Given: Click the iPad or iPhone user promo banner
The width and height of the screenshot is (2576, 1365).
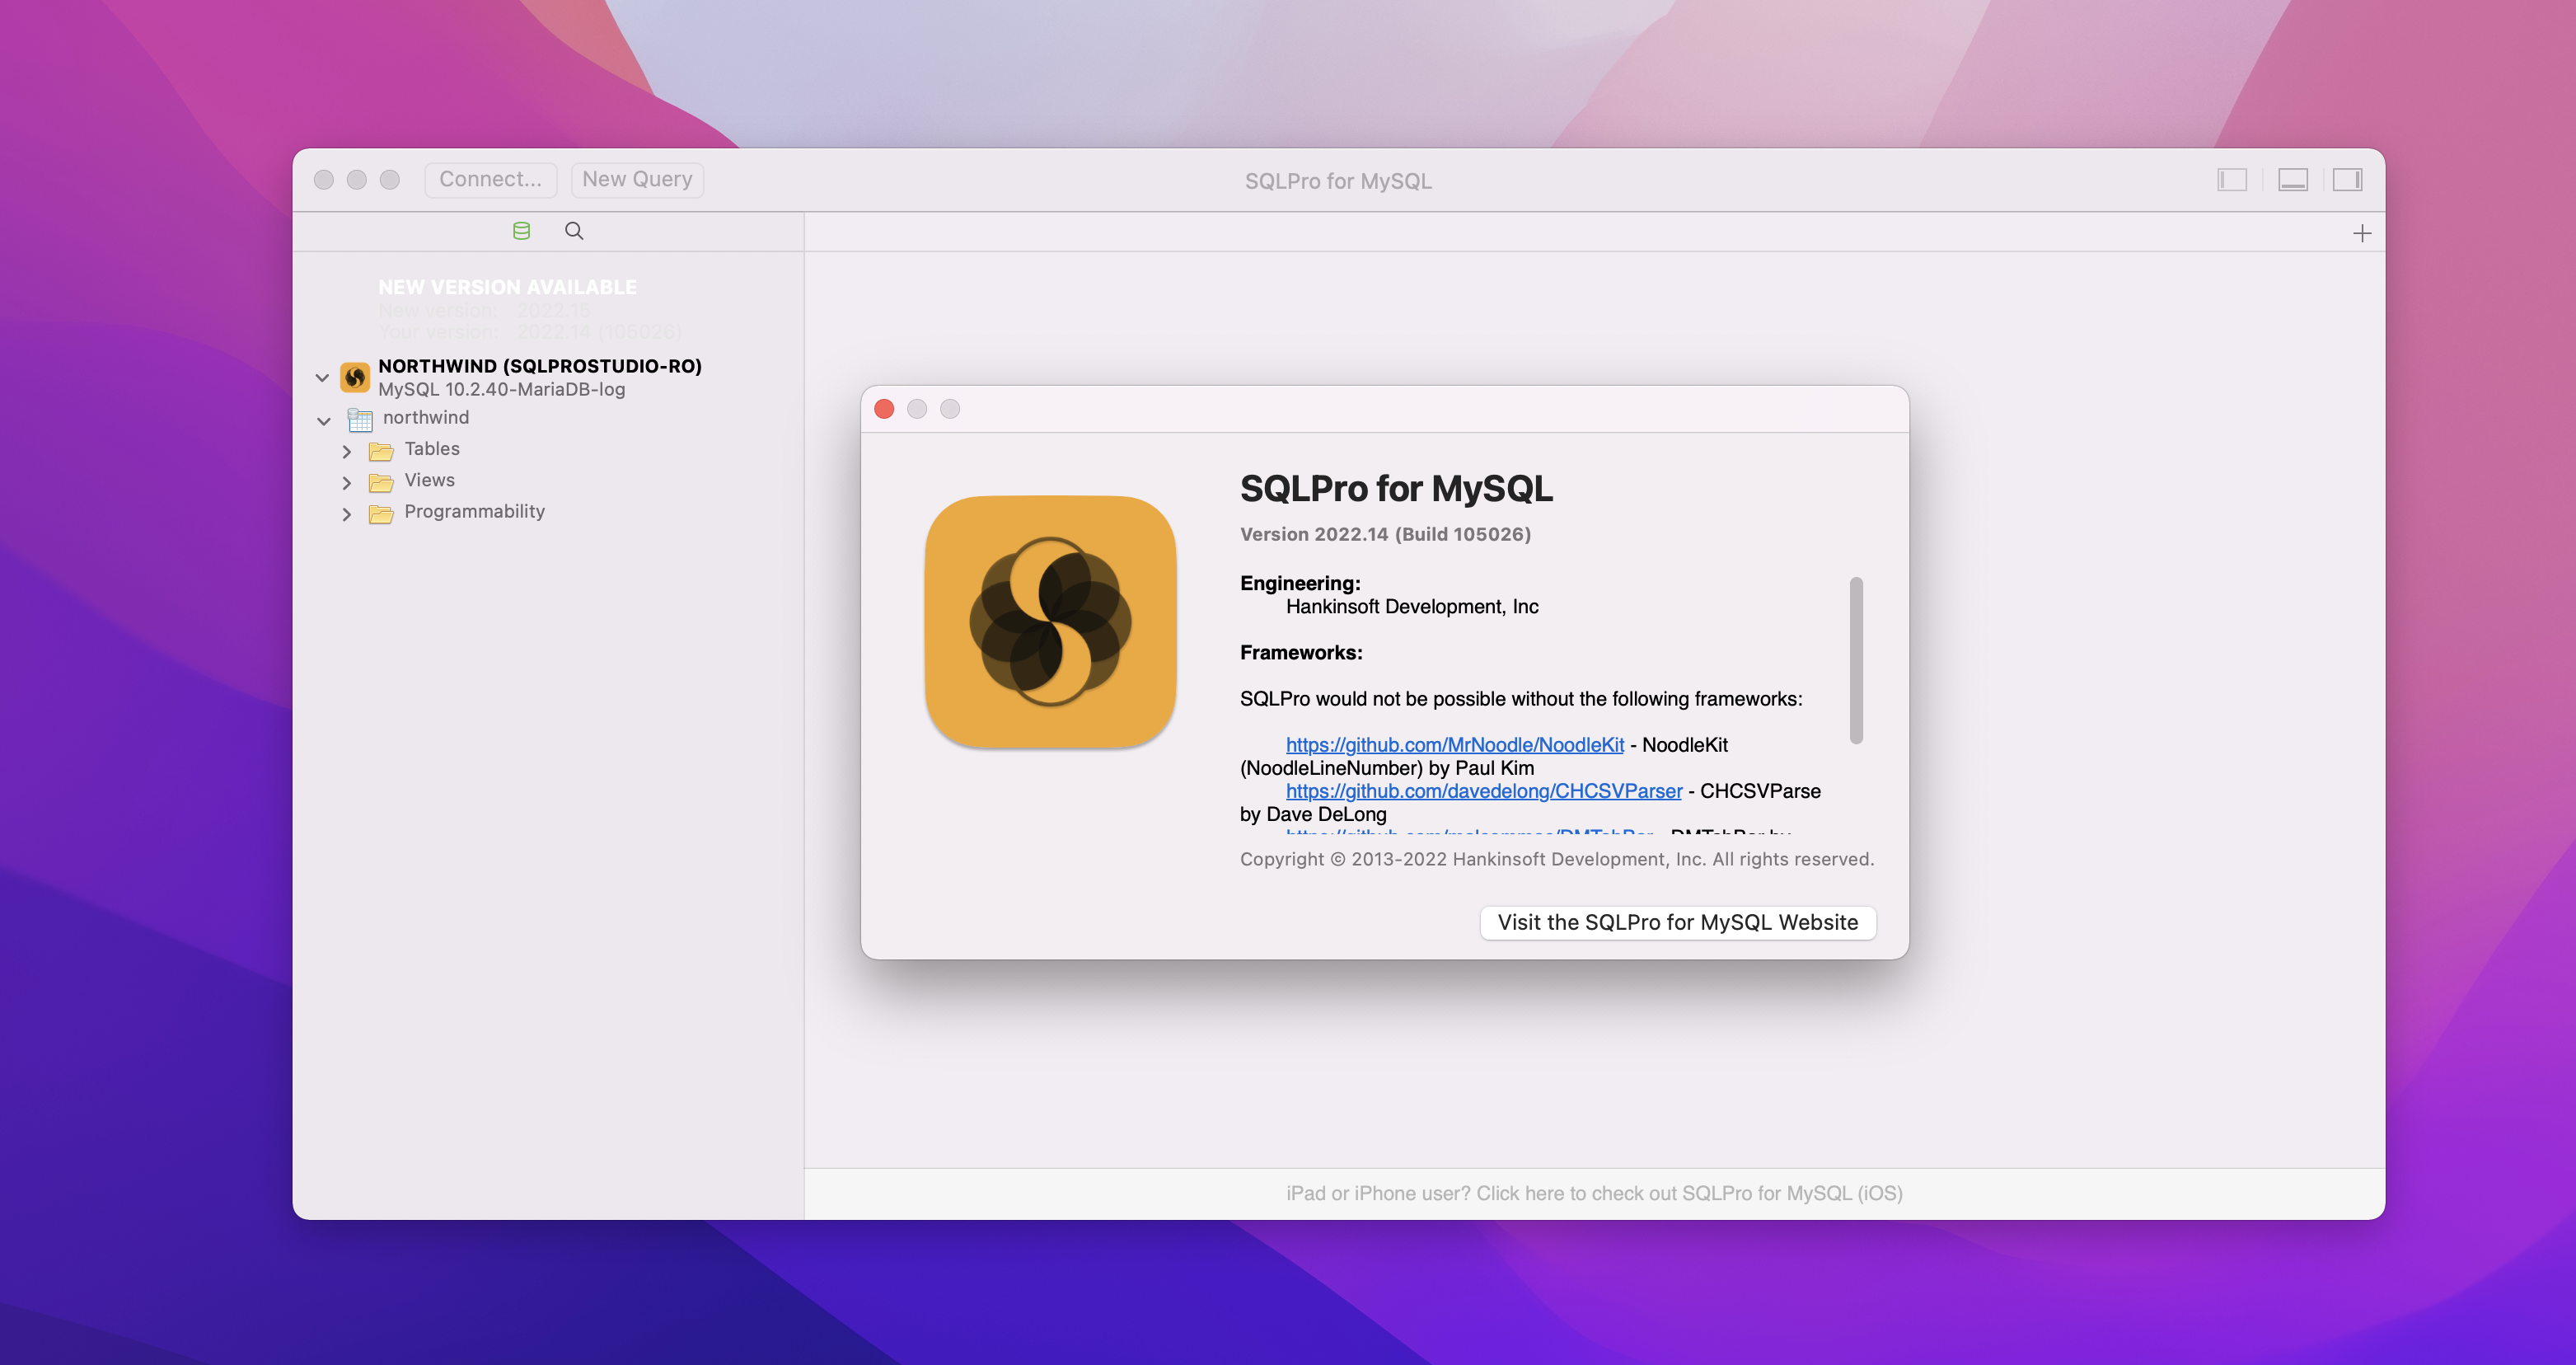Looking at the screenshot, I should tap(1594, 1193).
